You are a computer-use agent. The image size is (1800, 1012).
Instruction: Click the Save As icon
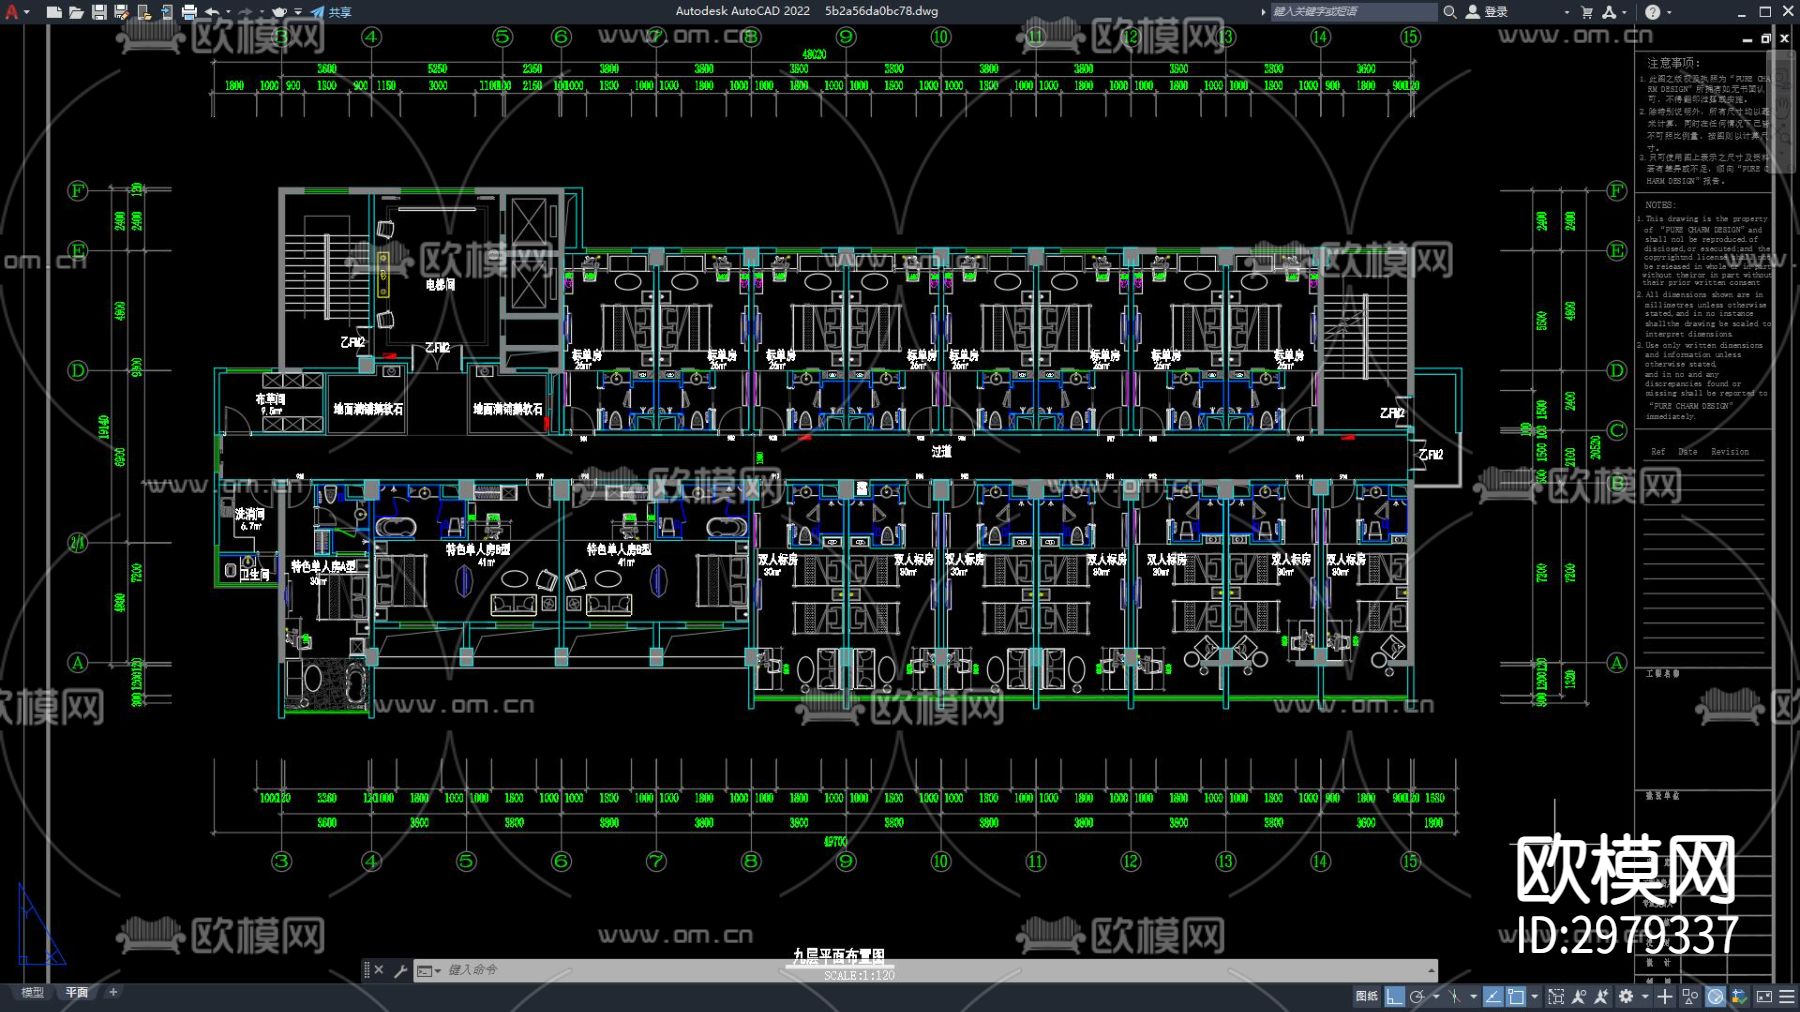pyautogui.click(x=121, y=12)
